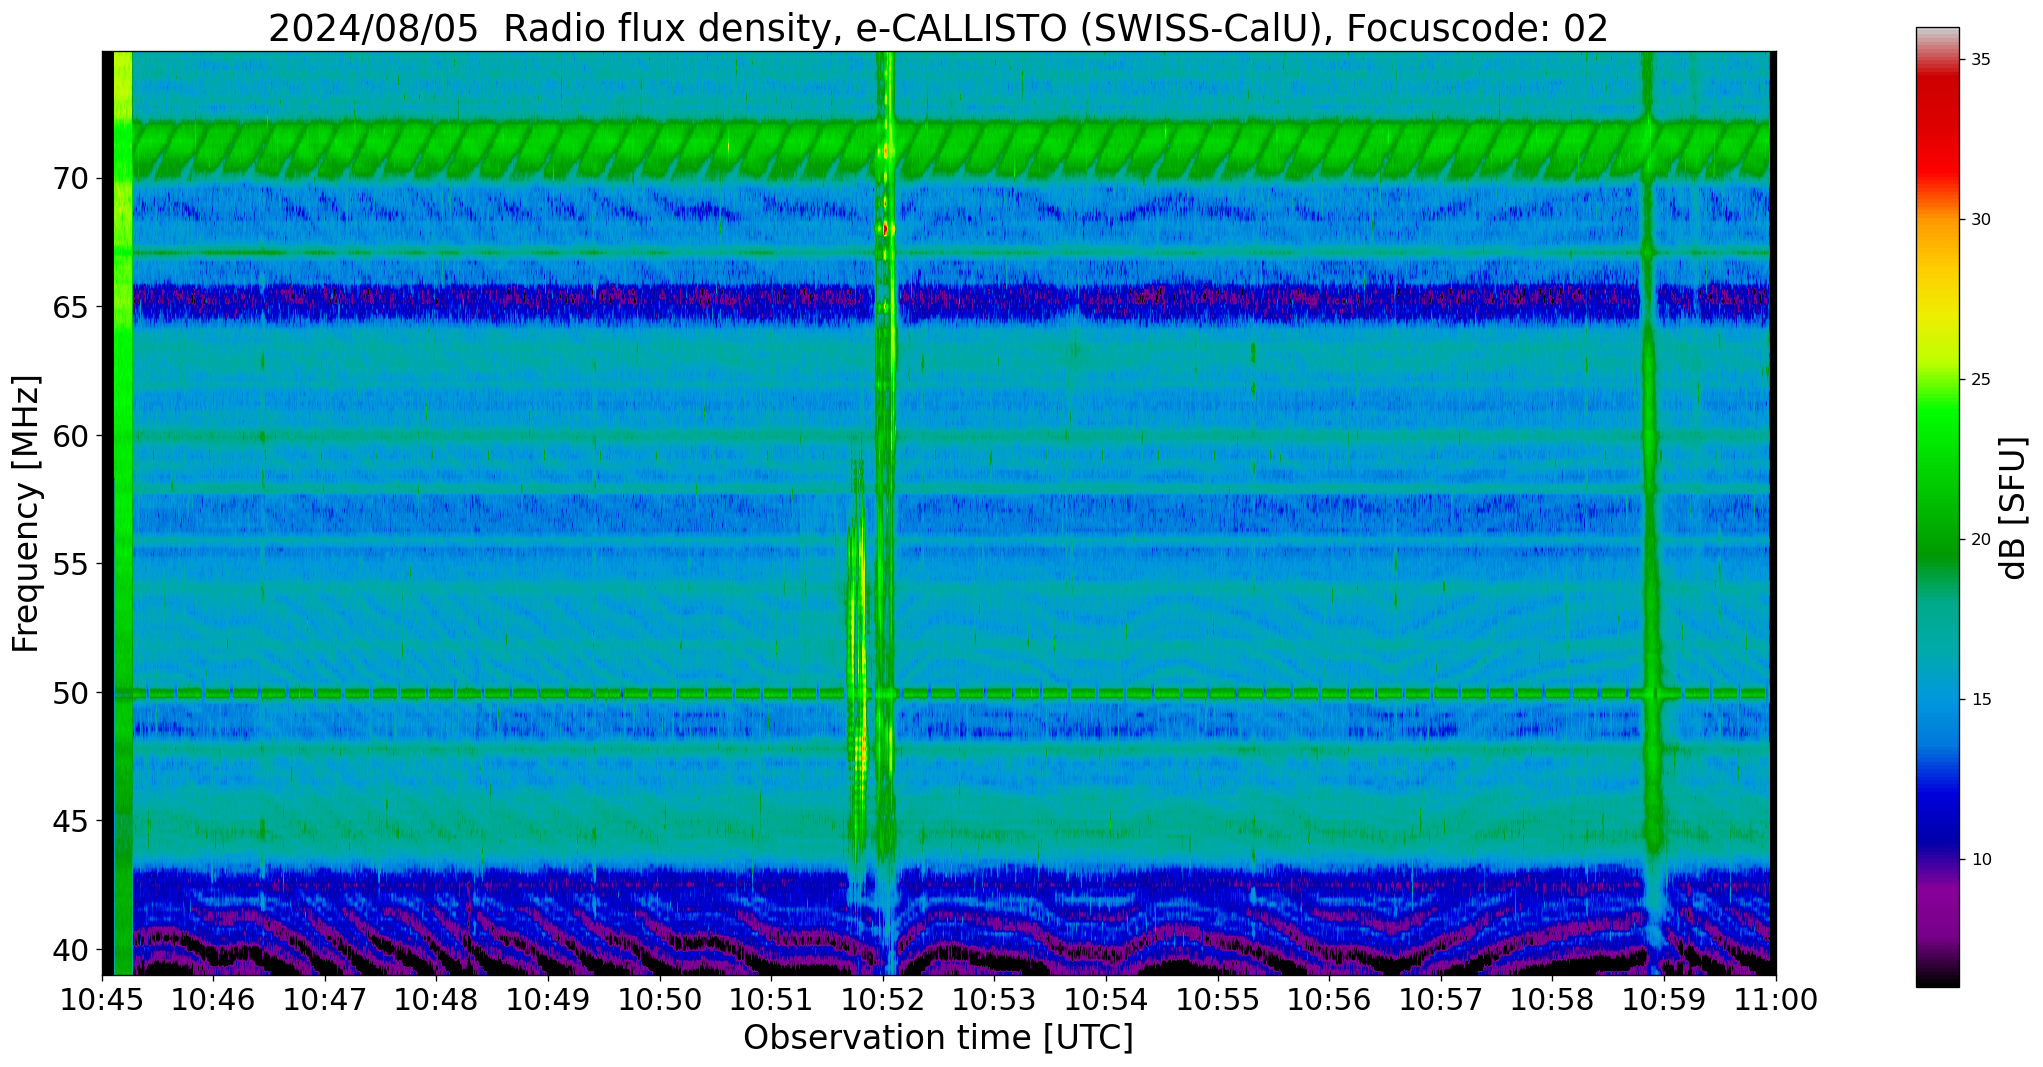Click the 45 MHz frequency tick label
This screenshot has height=1067, width=2043.
coord(70,821)
